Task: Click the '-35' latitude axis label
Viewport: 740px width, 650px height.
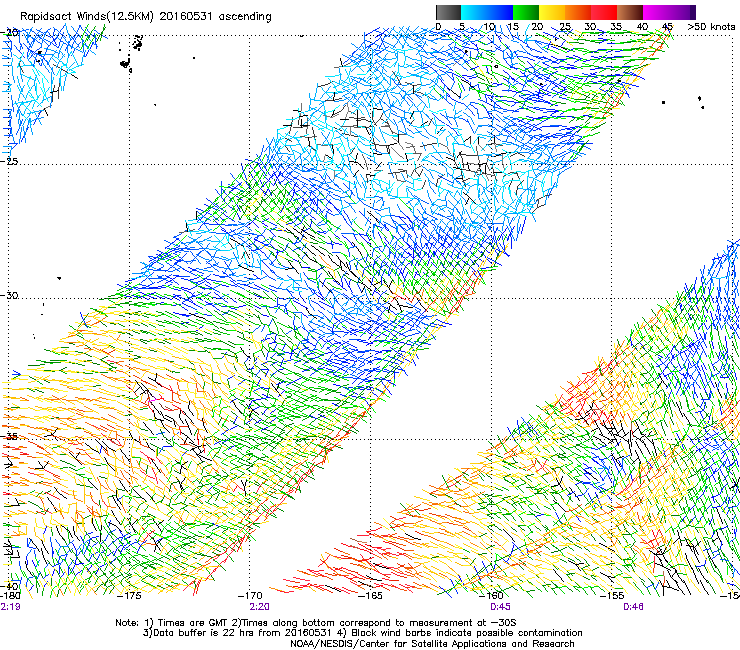Action: [9, 436]
